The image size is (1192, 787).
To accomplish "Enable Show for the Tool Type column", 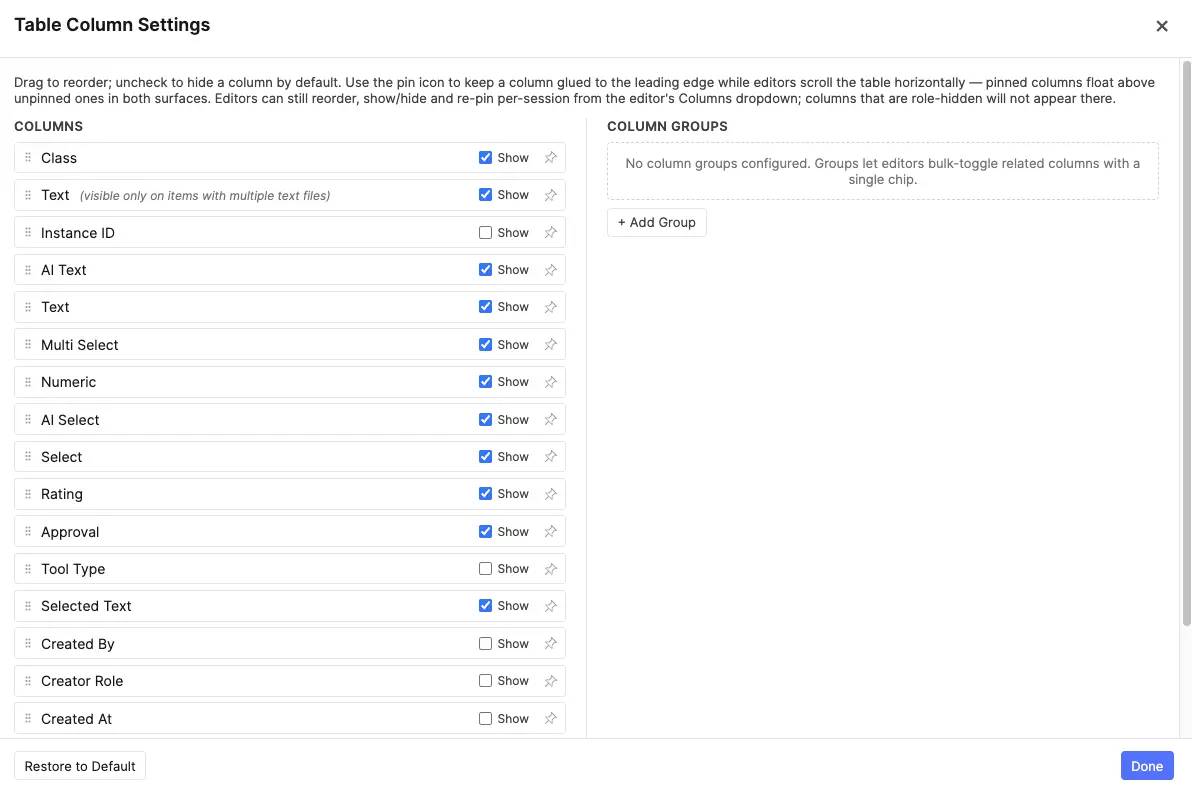I will pyautogui.click(x=485, y=569).
